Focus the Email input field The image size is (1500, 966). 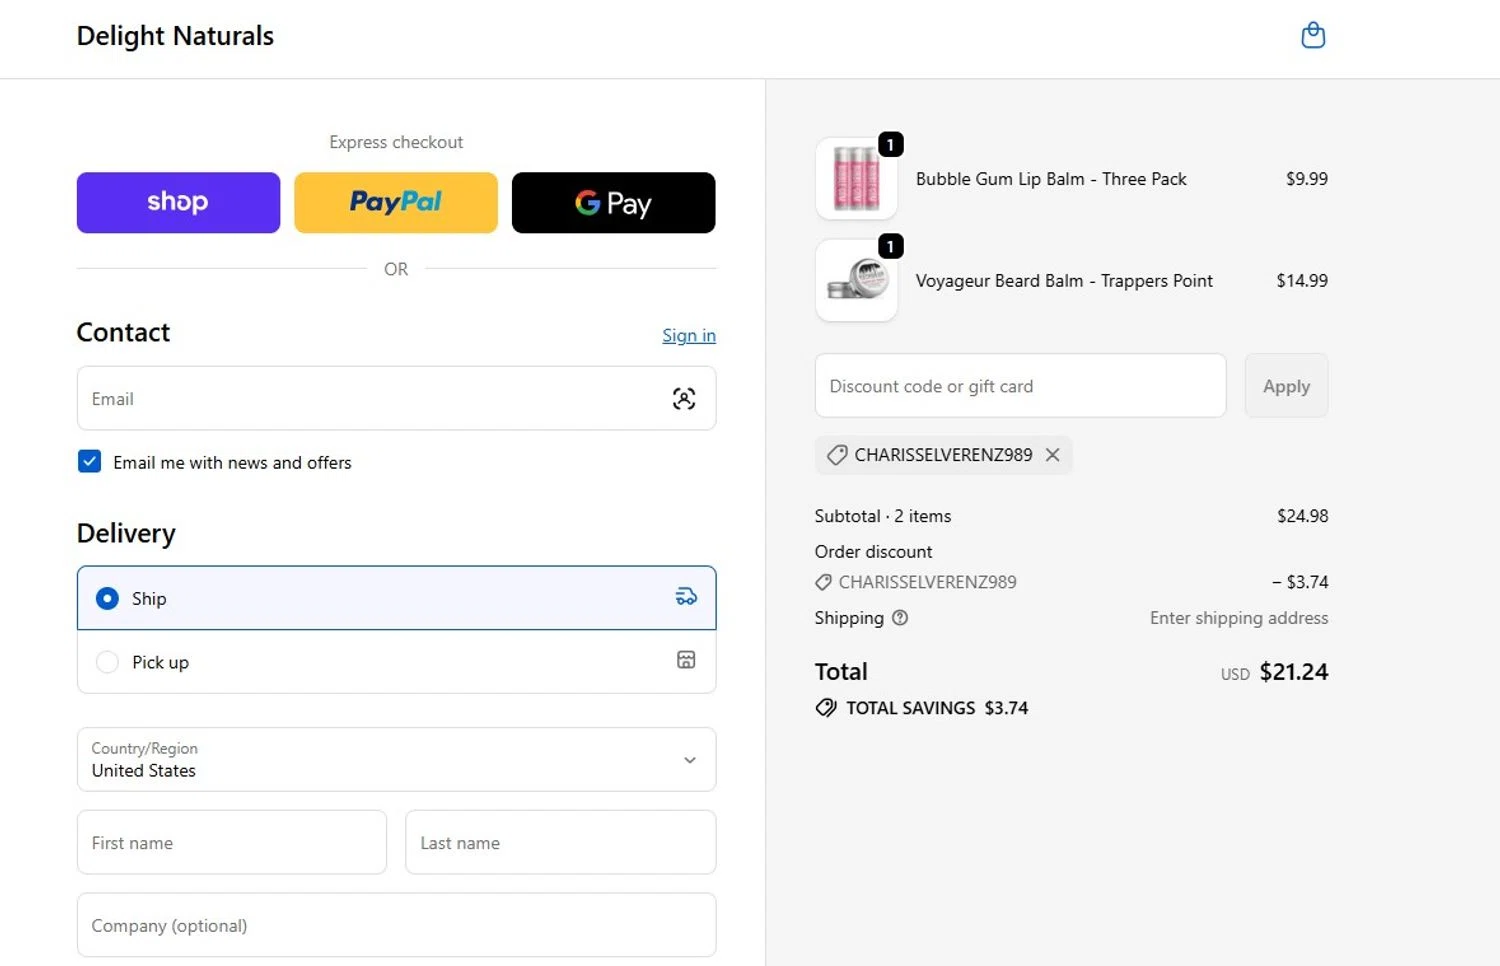click(x=396, y=399)
